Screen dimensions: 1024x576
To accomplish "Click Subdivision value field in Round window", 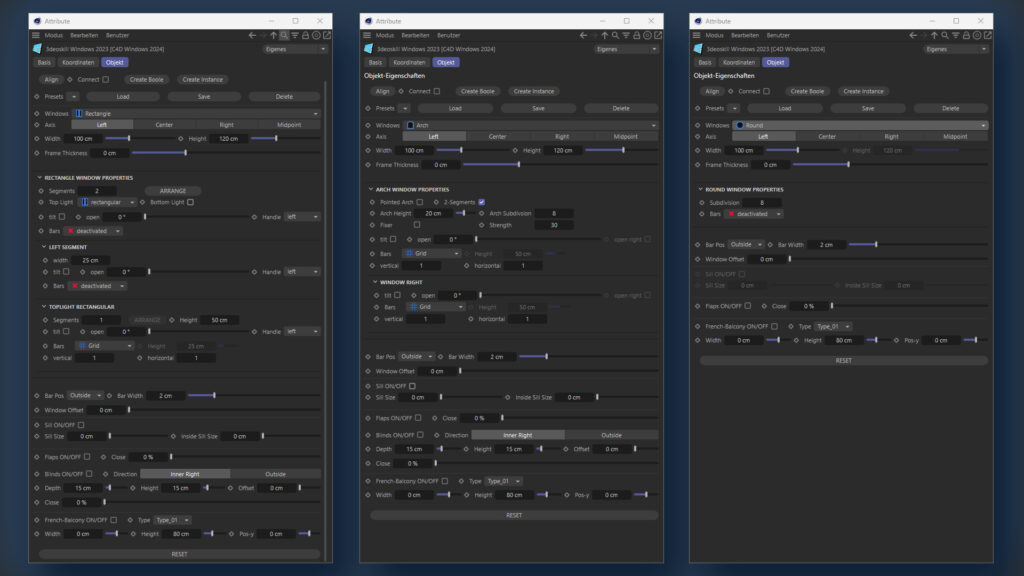I will (x=761, y=203).
